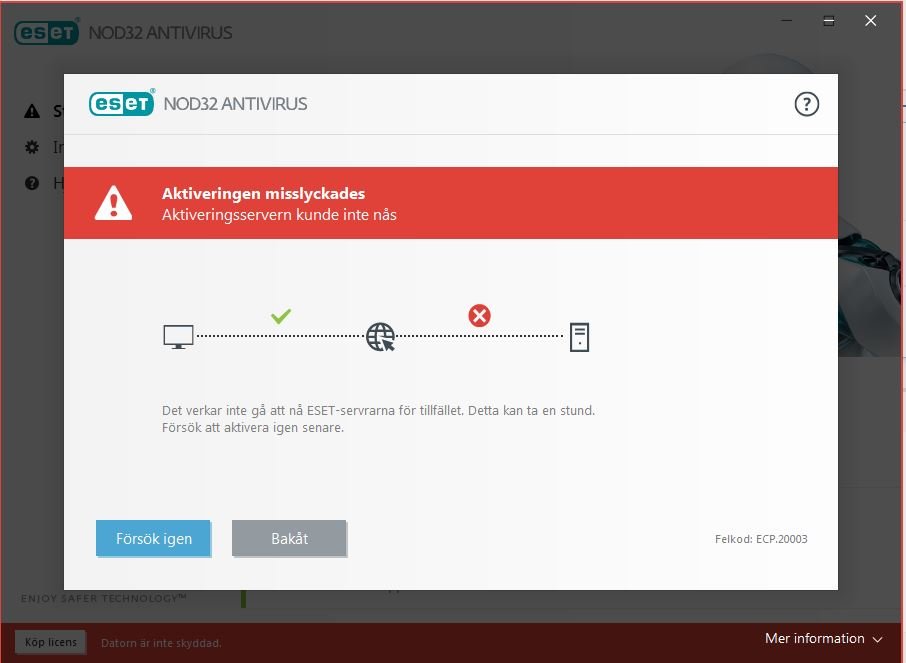Click the red X failure icon
This screenshot has height=663, width=906.
tap(480, 316)
